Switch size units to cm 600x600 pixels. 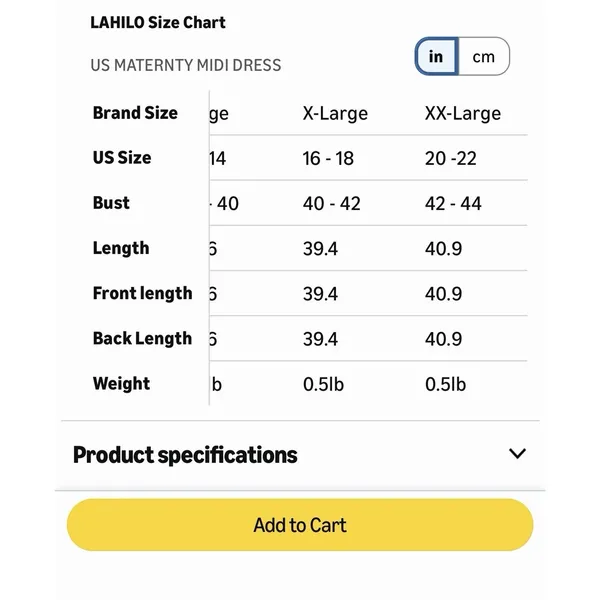(484, 56)
